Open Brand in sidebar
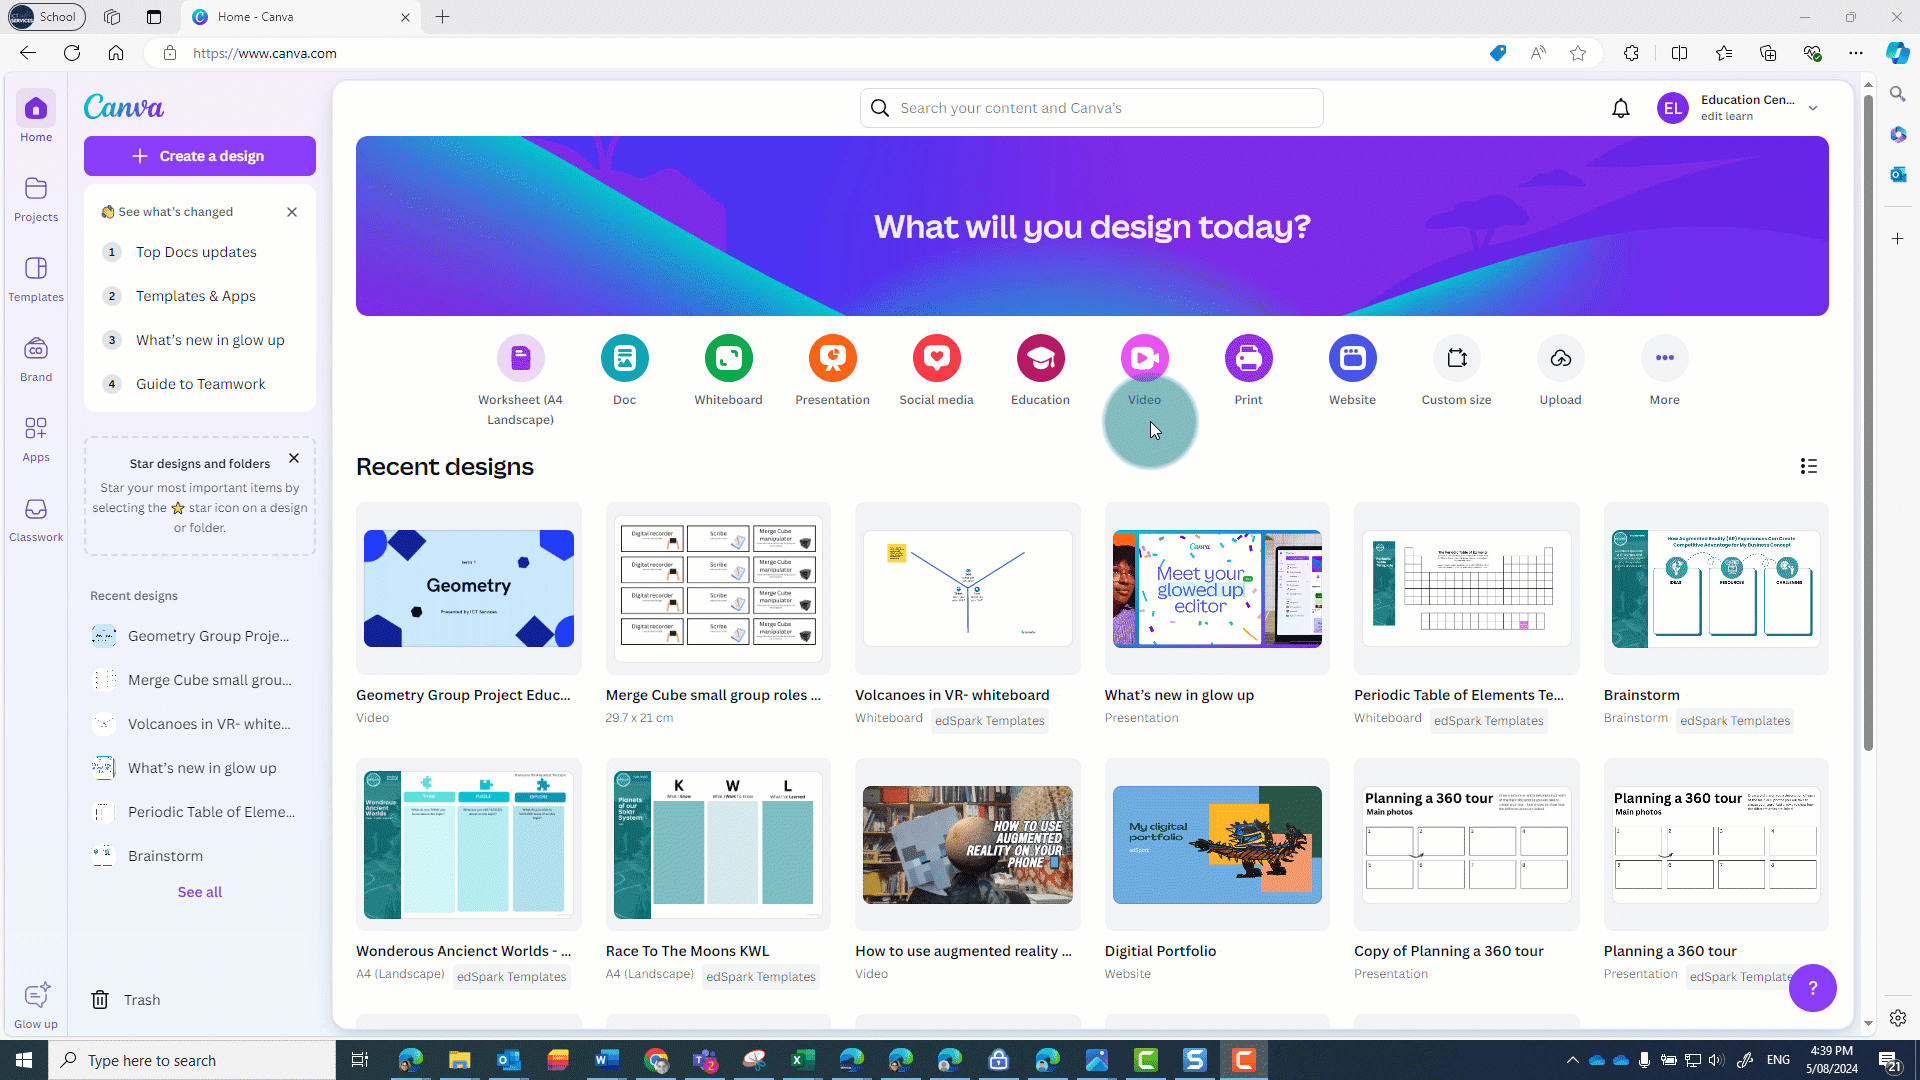The height and width of the screenshot is (1080, 1920). coord(36,358)
